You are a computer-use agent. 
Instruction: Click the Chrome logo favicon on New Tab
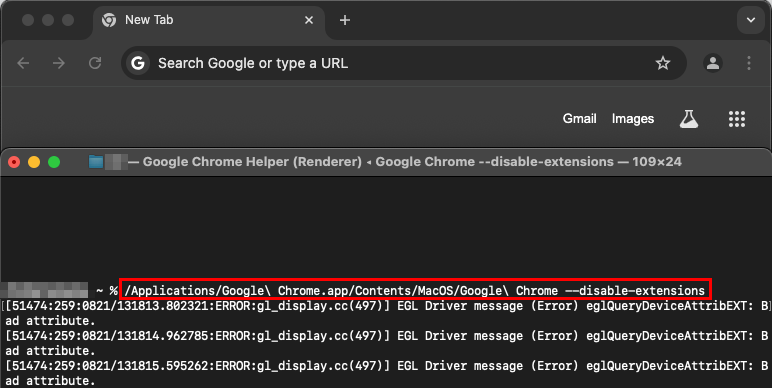point(109,20)
